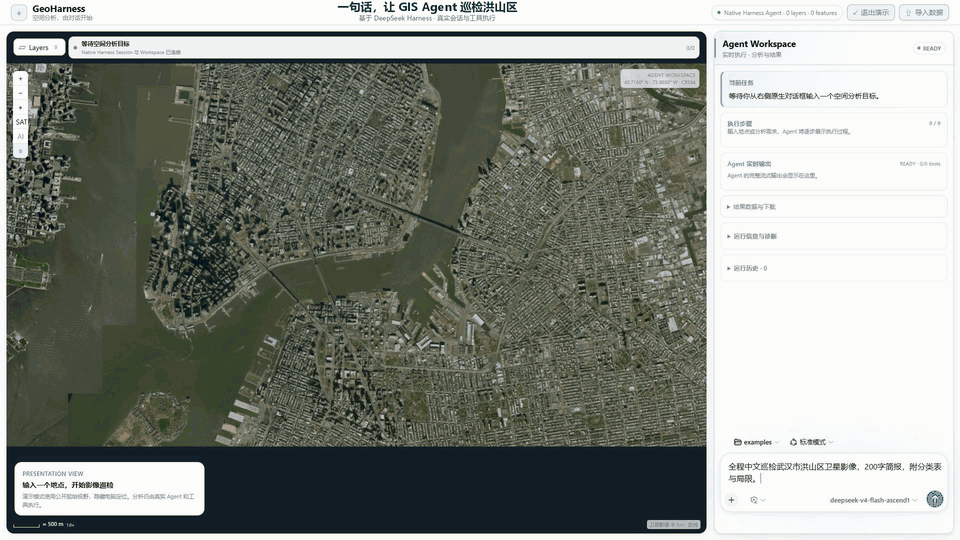Expand 运行历史 · 0 section

833,268
